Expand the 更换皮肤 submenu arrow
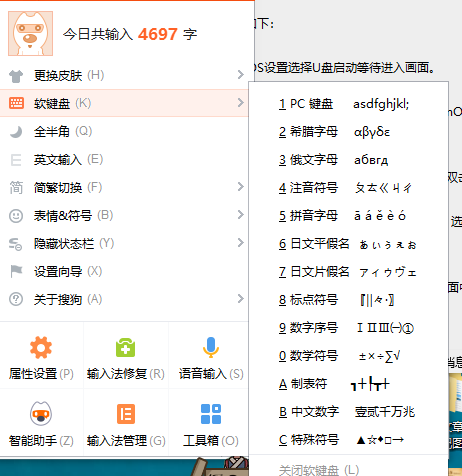Image resolution: width=462 pixels, height=476 pixels. [x=241, y=75]
